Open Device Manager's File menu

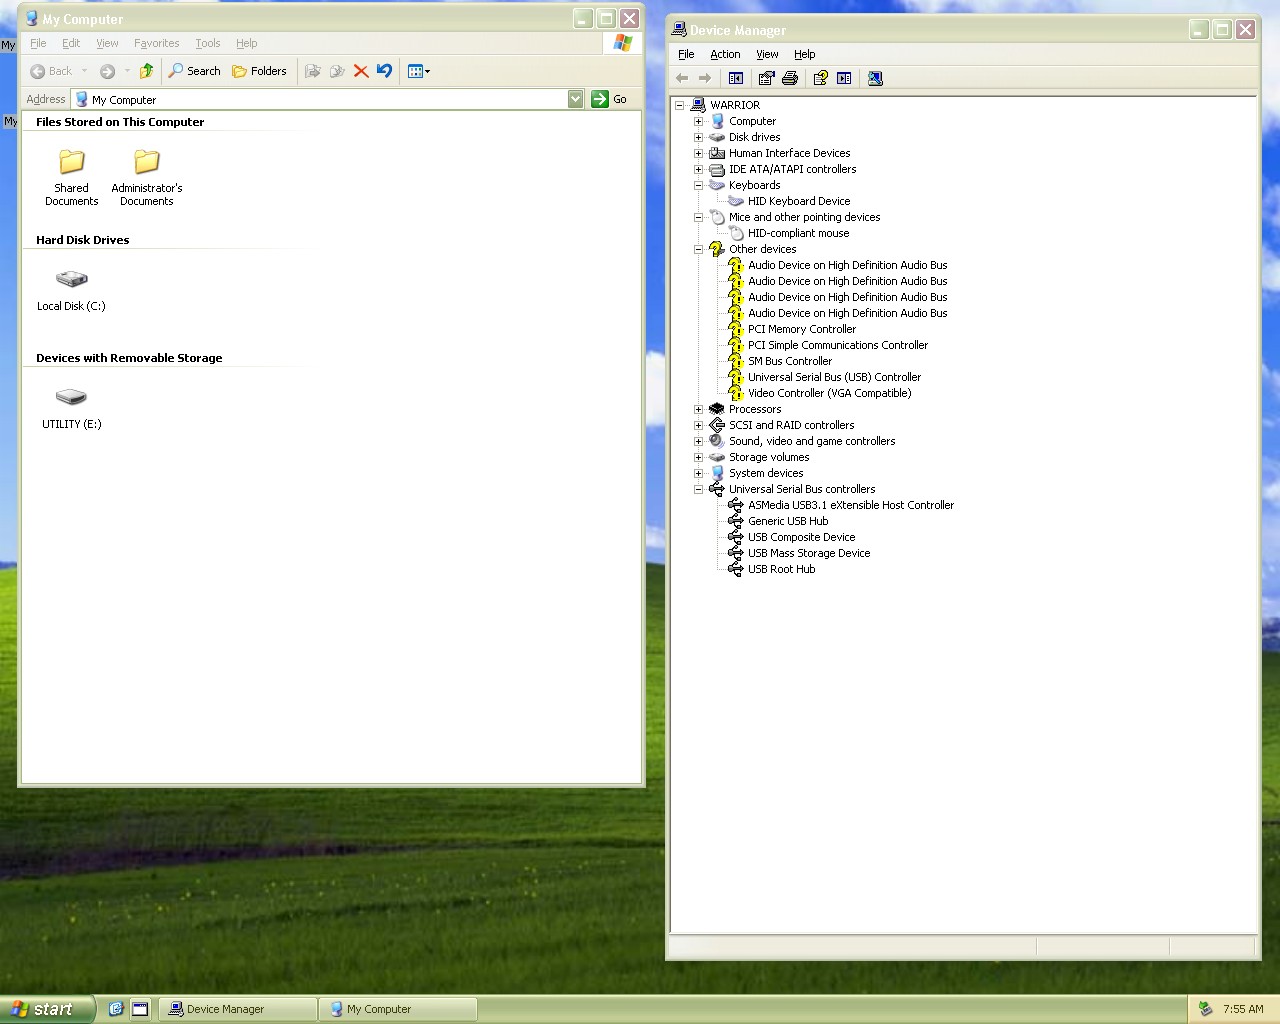point(686,54)
